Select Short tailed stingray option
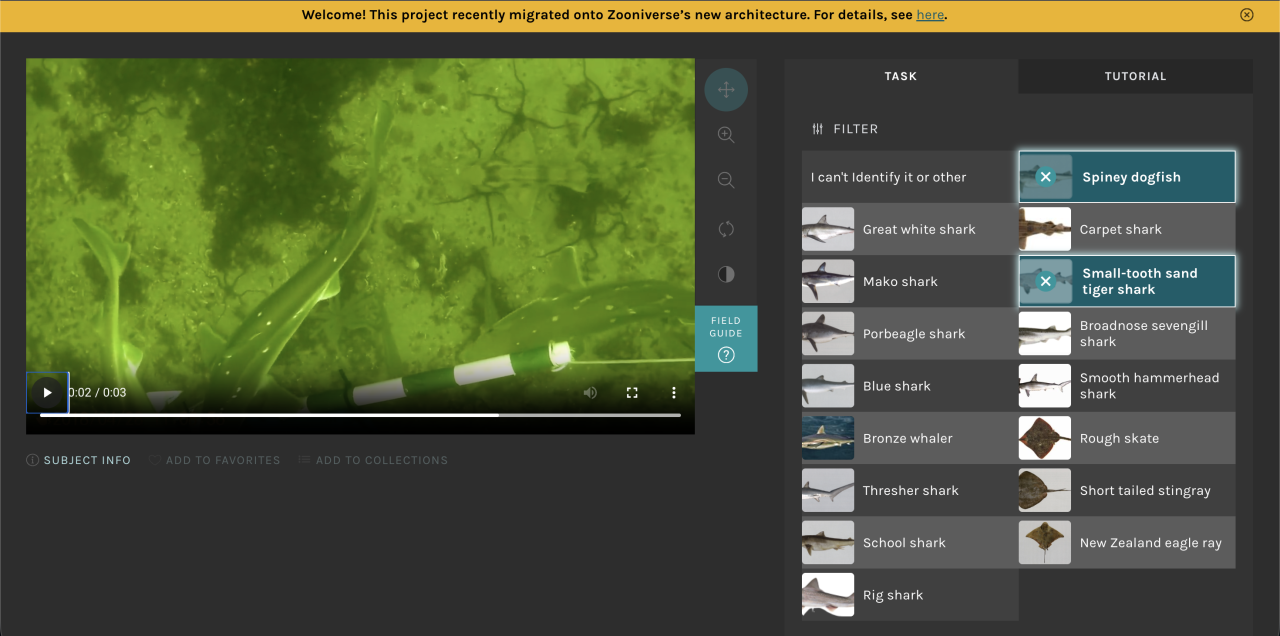1280x636 pixels. coord(1127,490)
